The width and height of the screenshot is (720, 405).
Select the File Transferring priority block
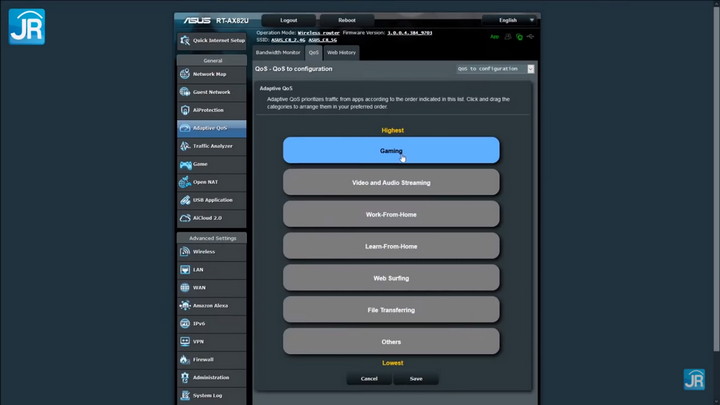pos(391,310)
